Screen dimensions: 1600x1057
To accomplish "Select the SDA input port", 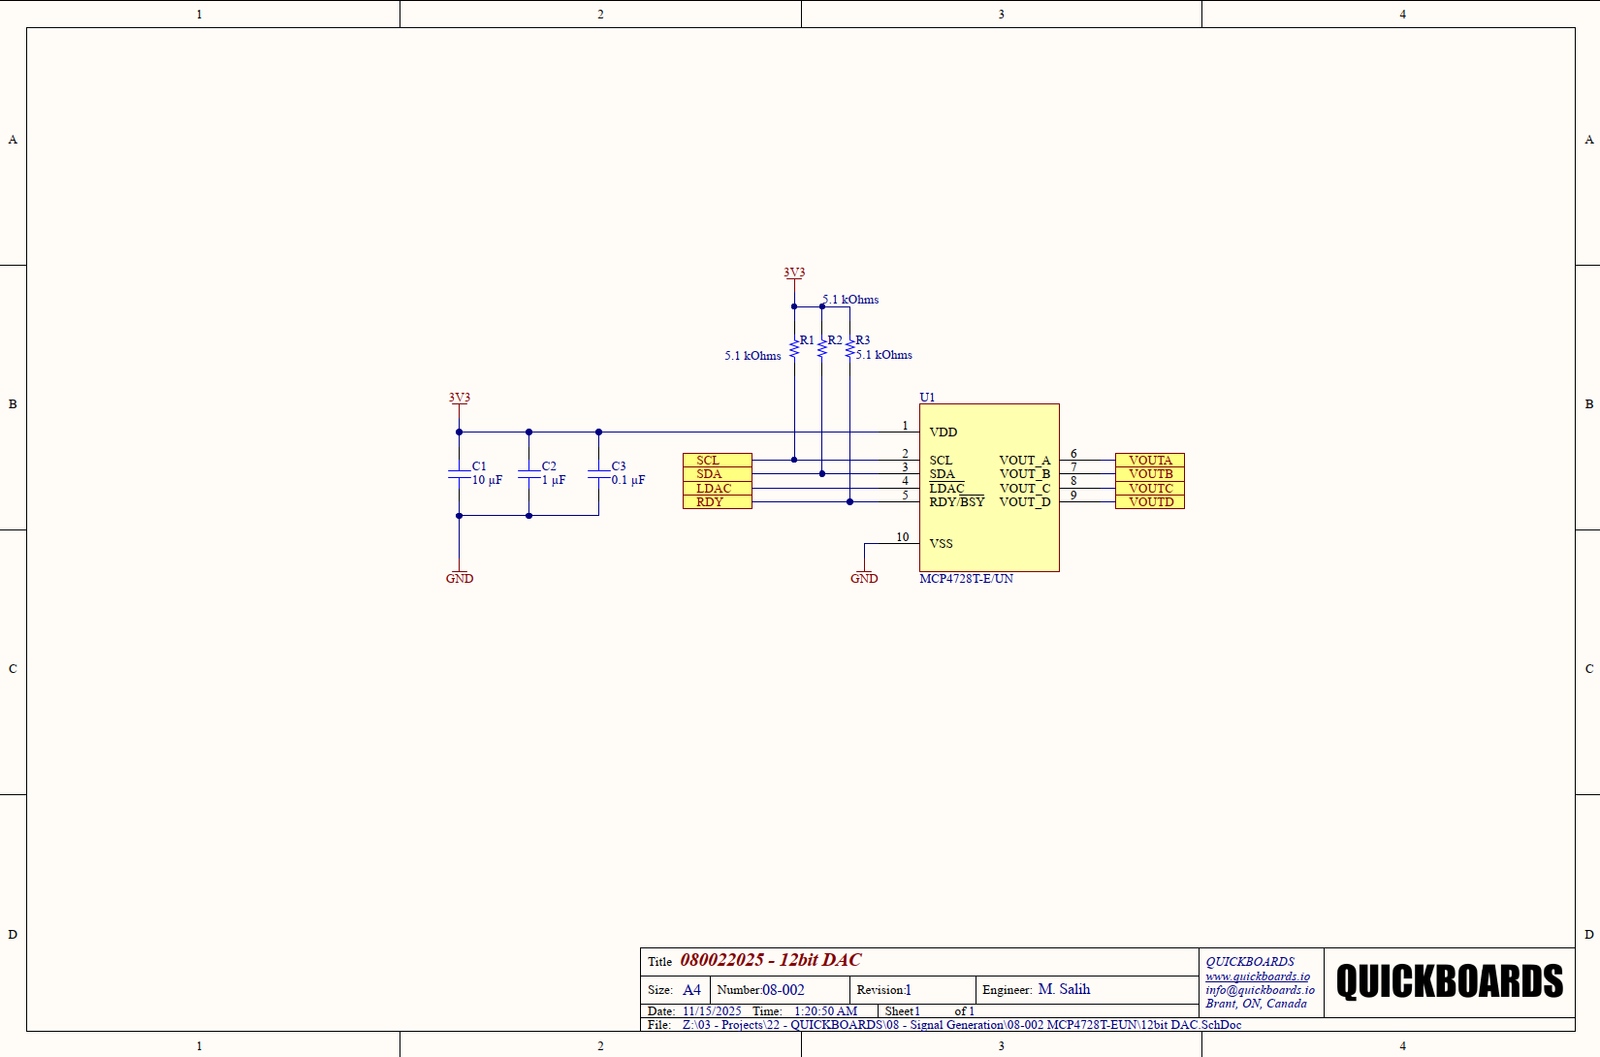I will point(717,474).
